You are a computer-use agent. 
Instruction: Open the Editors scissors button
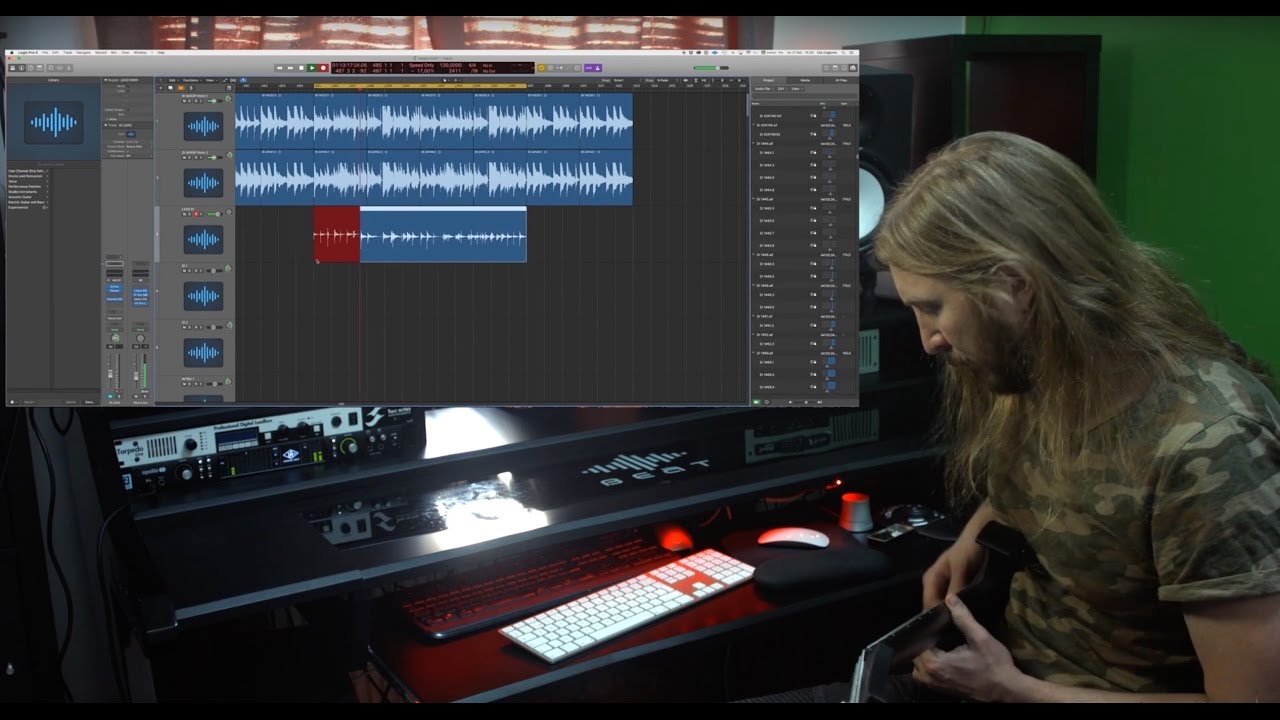pyautogui.click(x=69, y=68)
